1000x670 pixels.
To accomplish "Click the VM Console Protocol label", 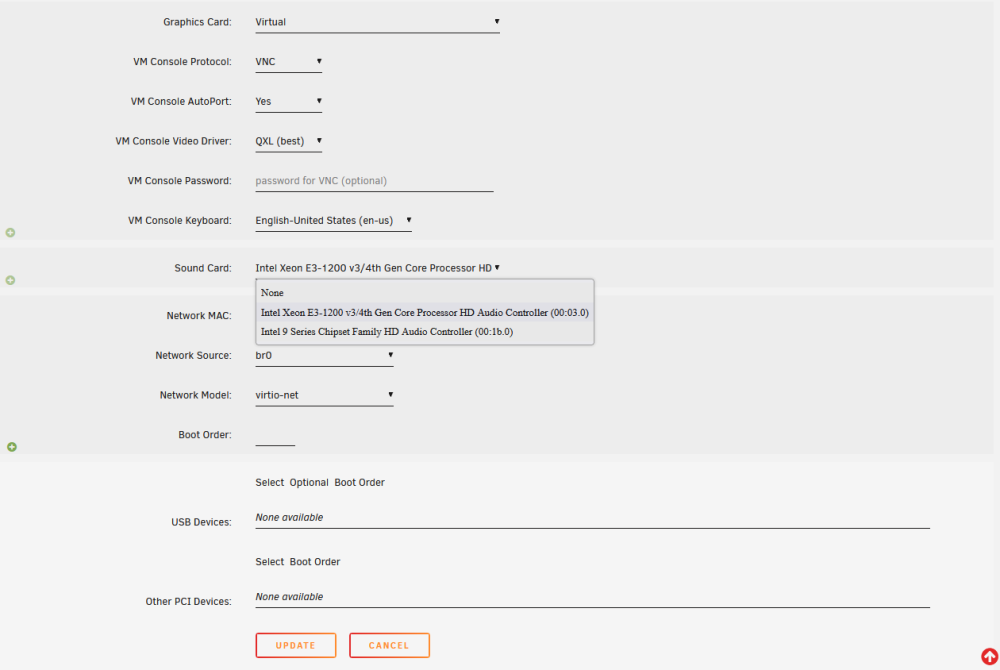I will point(182,62).
